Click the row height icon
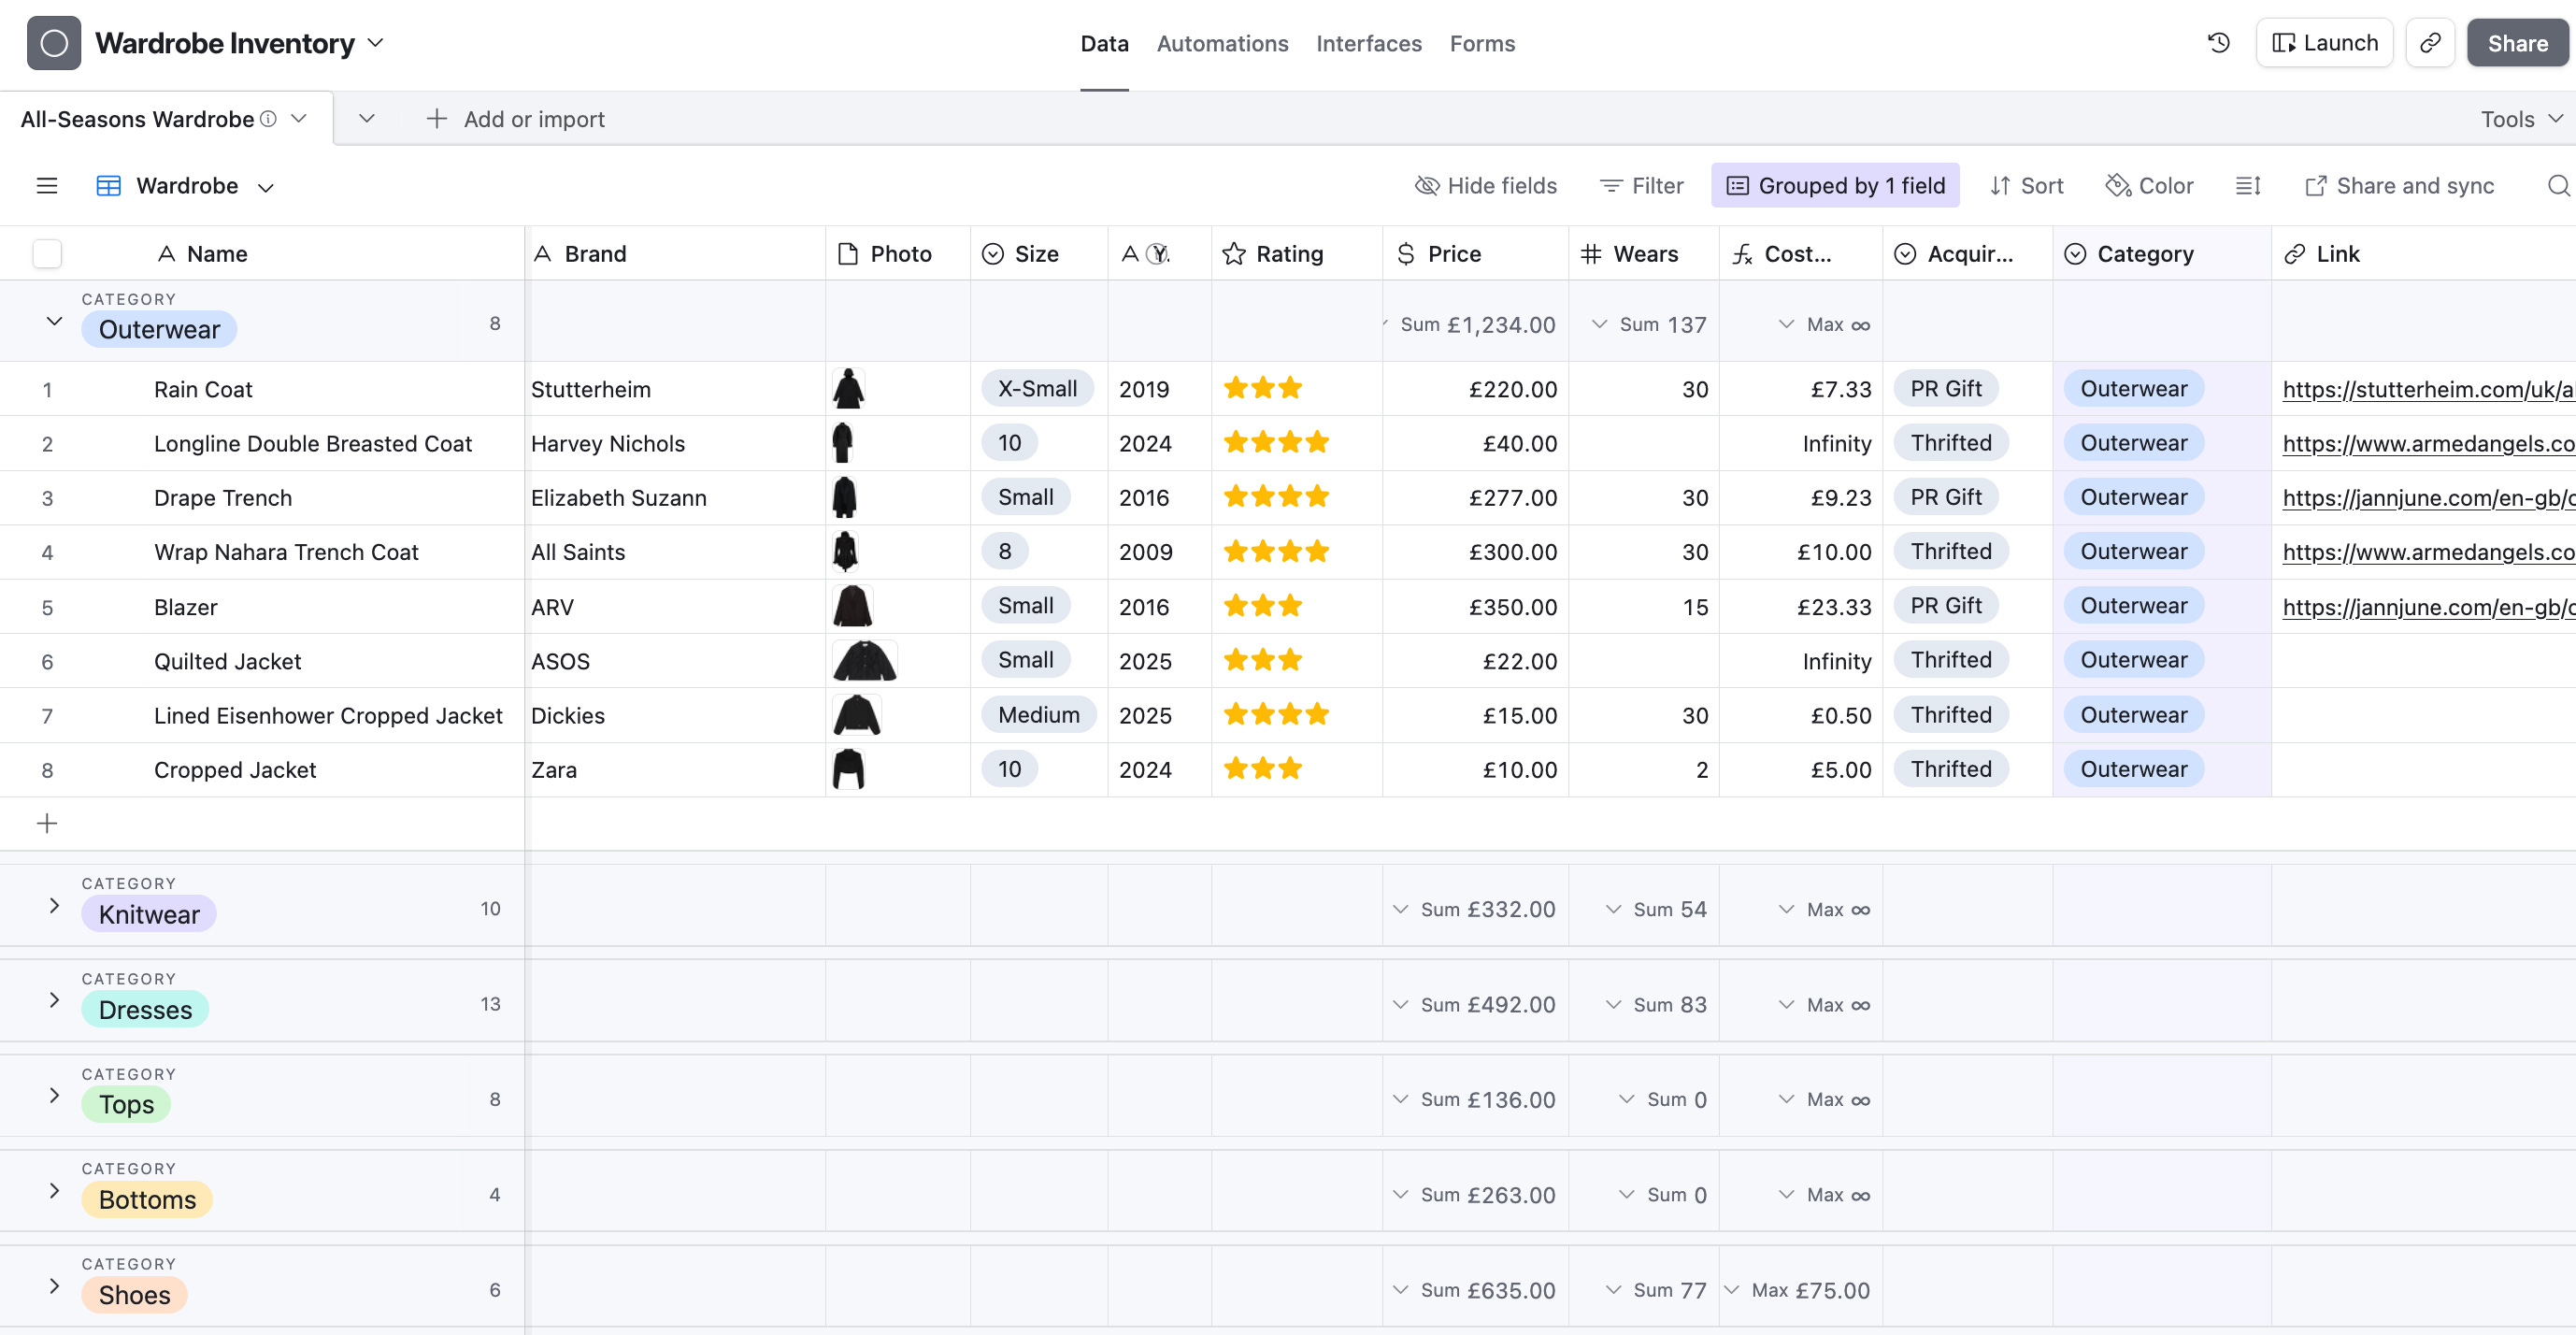This screenshot has width=2576, height=1335. pyautogui.click(x=2247, y=186)
